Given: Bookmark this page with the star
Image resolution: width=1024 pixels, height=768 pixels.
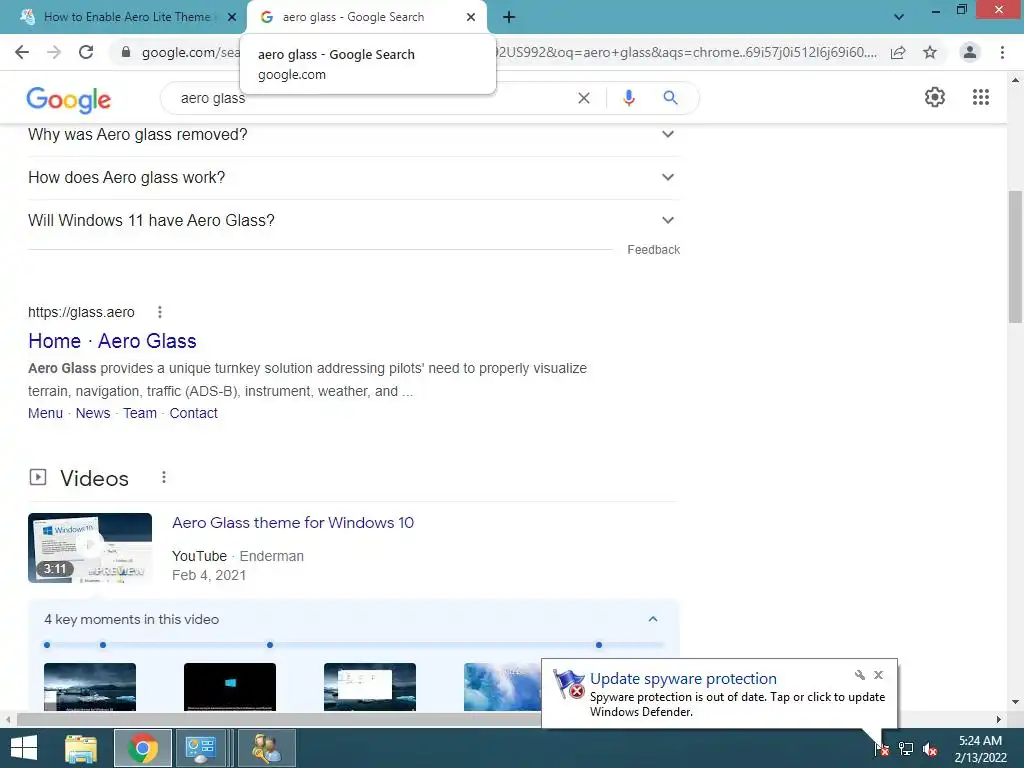Looking at the screenshot, I should tap(930, 52).
